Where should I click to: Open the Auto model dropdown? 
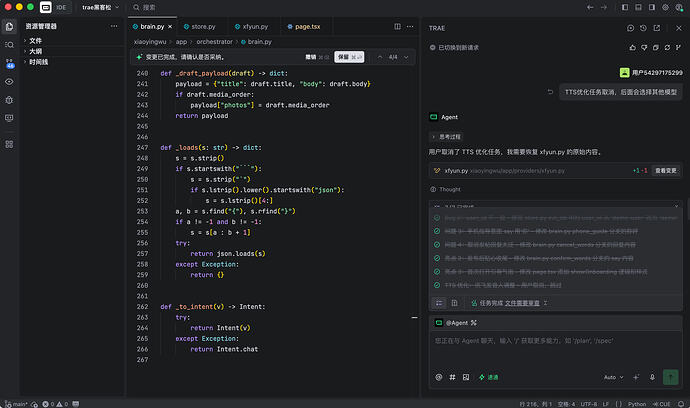tap(613, 377)
